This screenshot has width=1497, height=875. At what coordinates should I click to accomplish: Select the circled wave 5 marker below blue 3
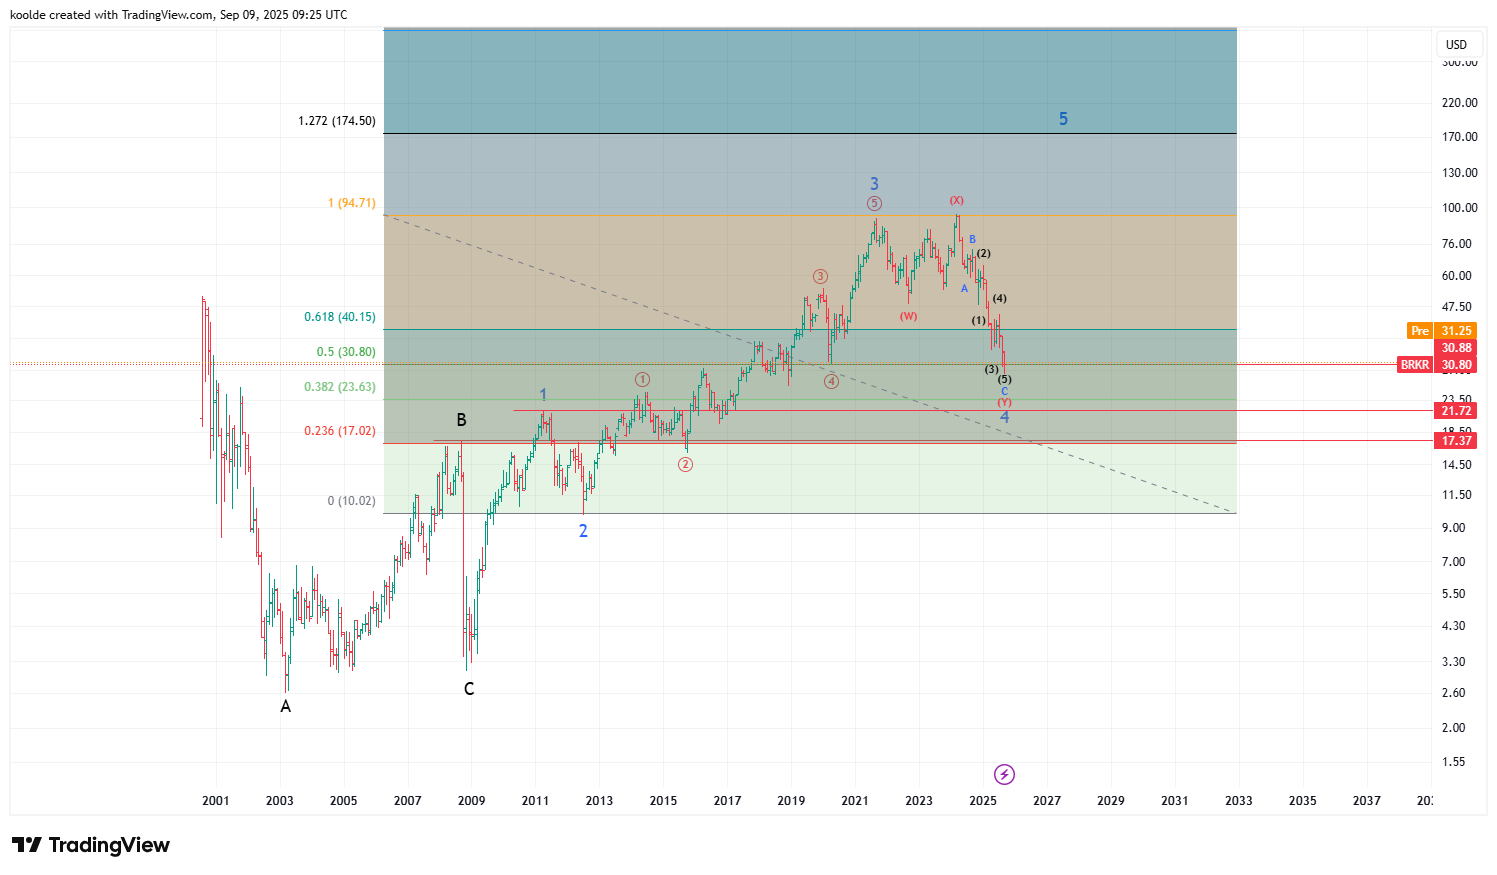coord(874,204)
